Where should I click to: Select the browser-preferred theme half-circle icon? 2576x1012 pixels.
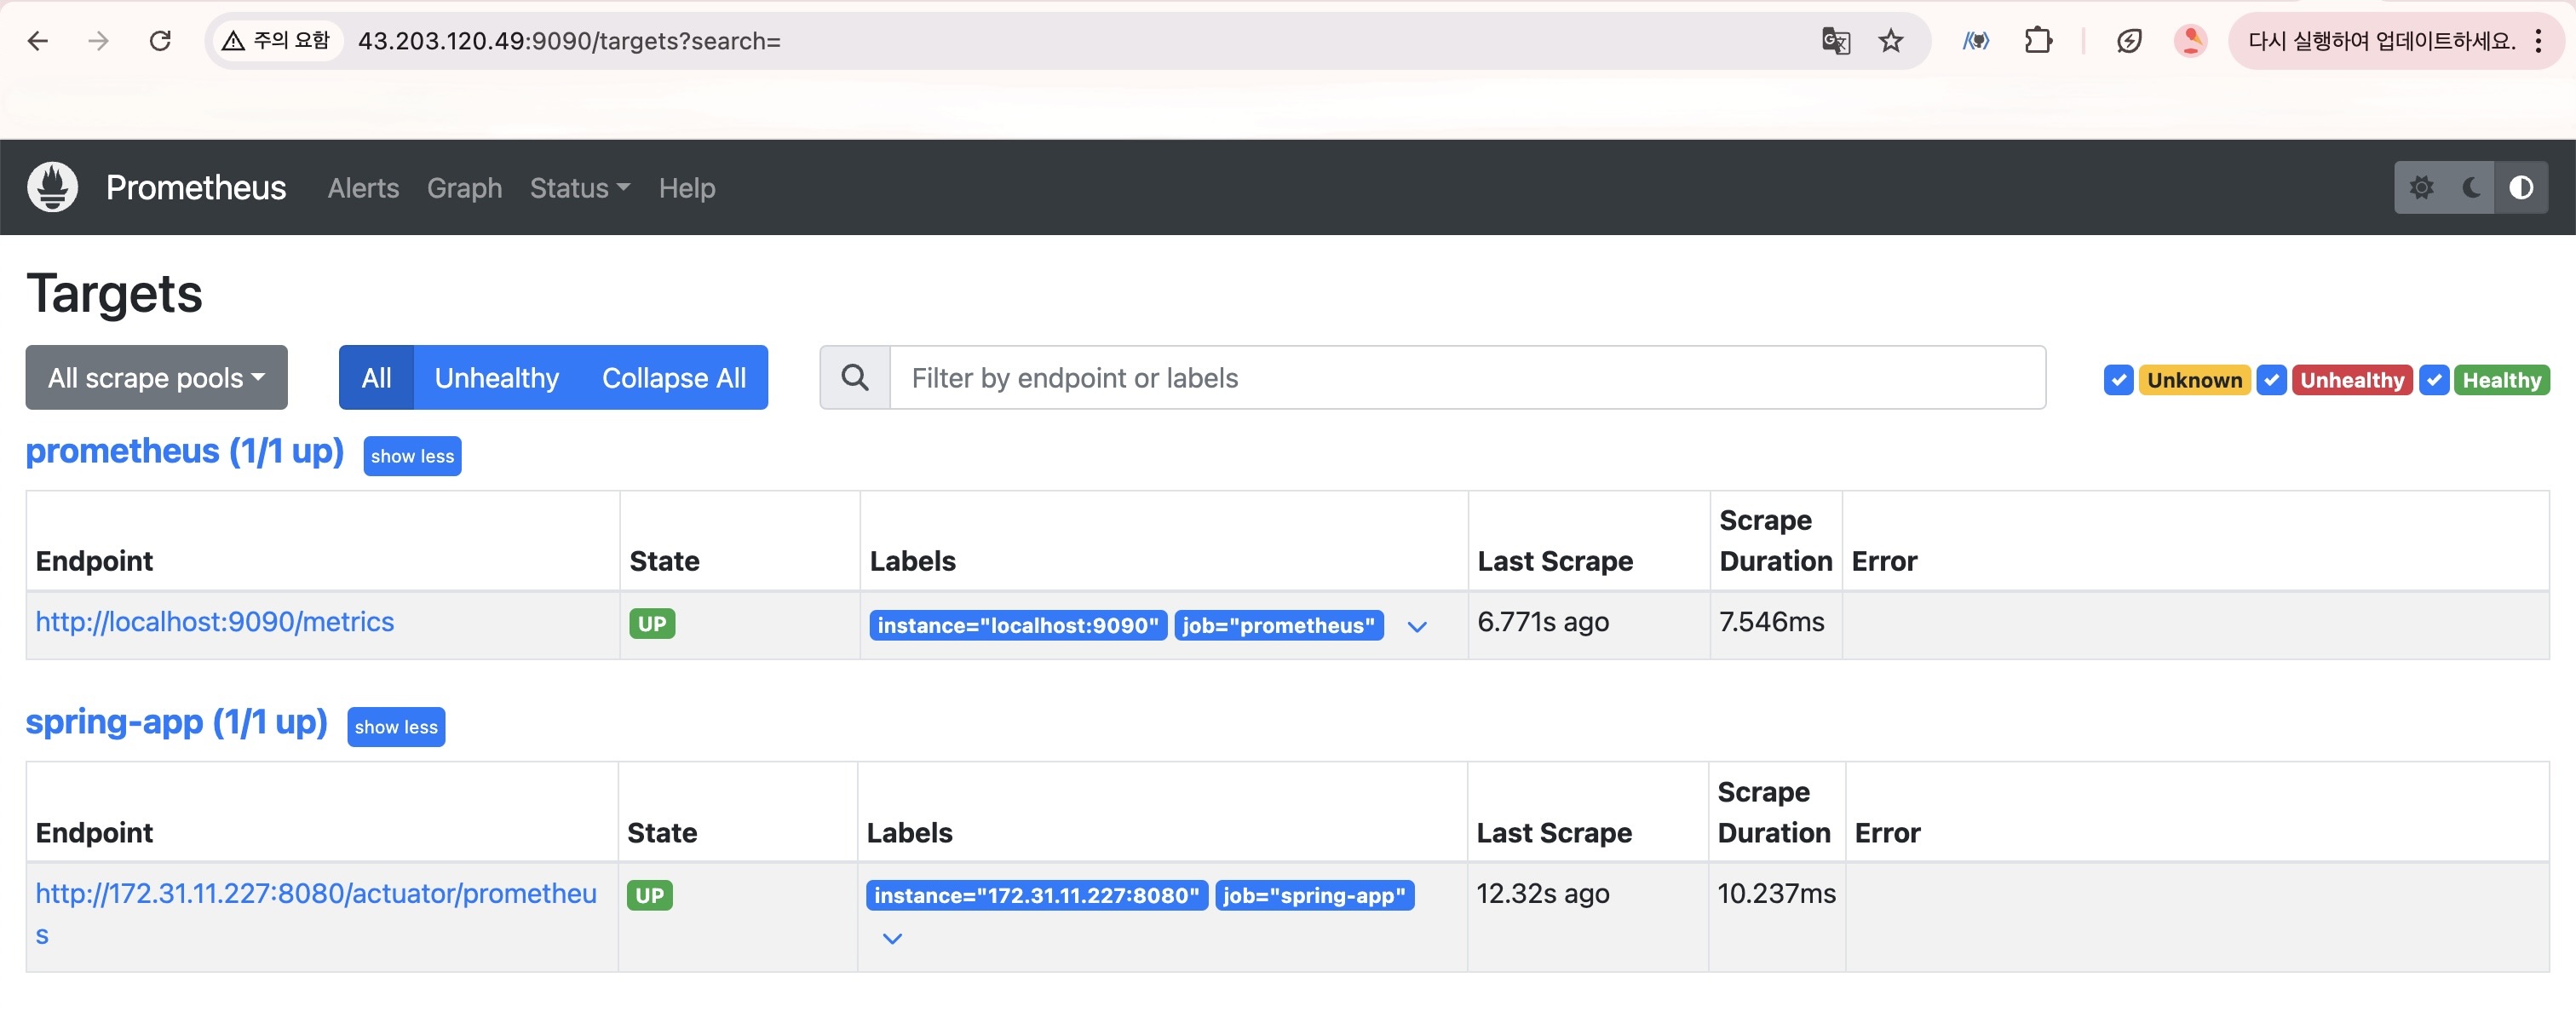(x=2521, y=187)
